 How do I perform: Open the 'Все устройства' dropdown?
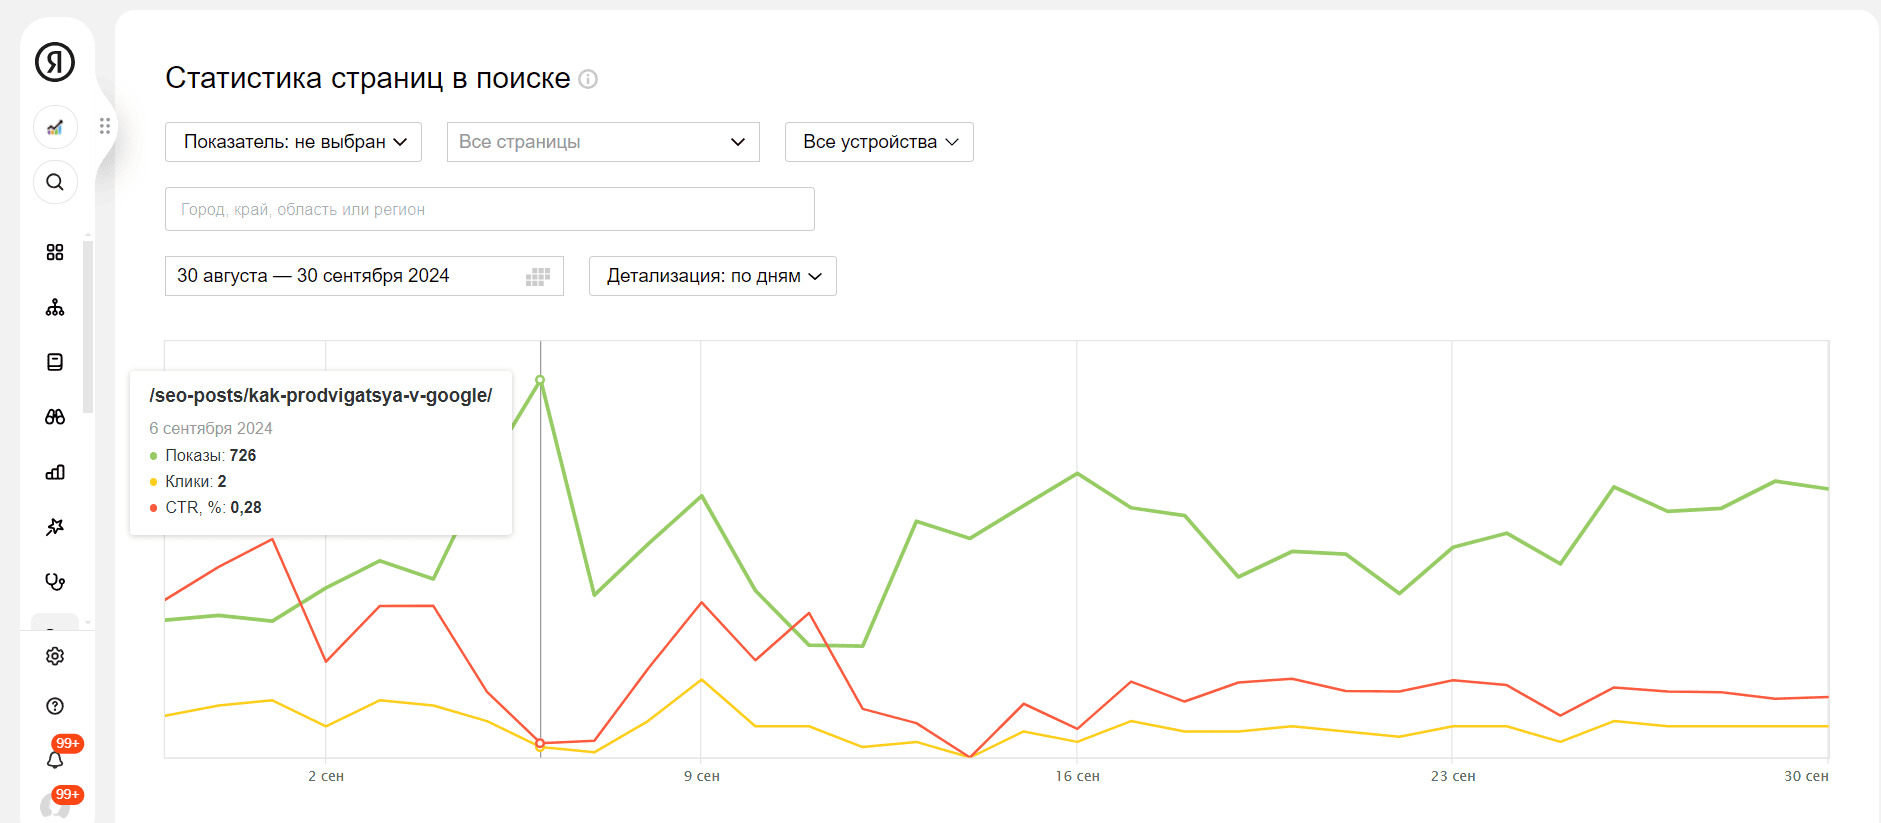pos(879,142)
